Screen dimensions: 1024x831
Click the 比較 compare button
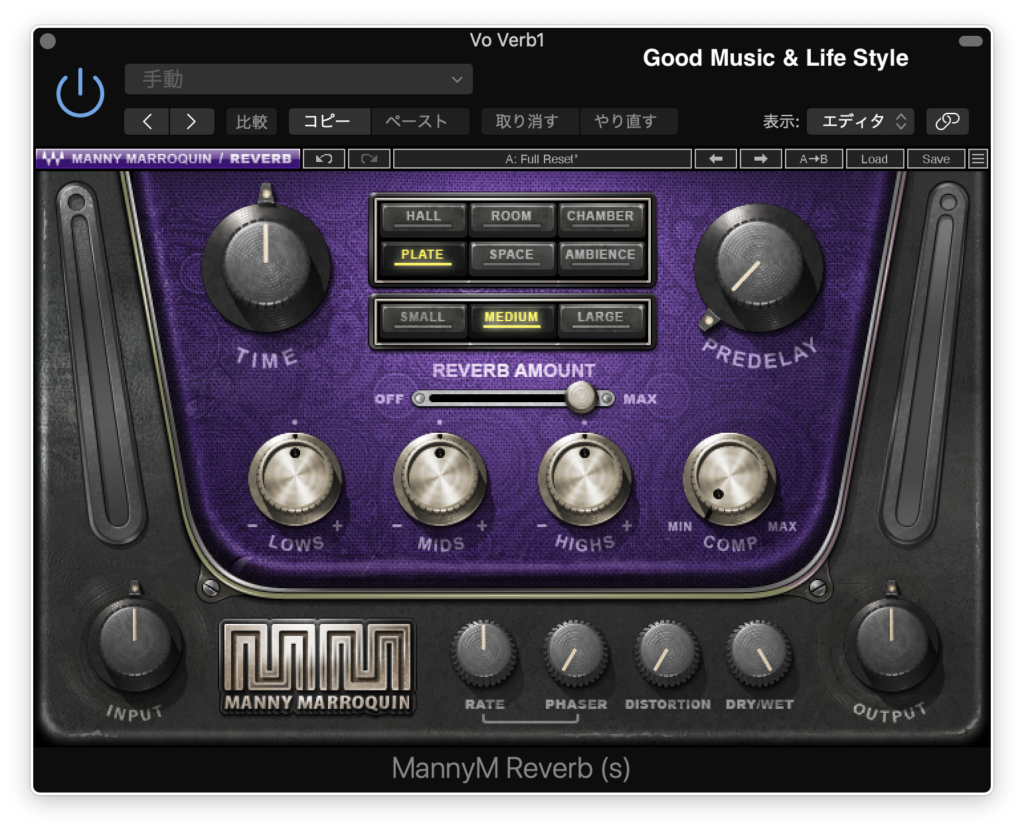click(x=252, y=122)
